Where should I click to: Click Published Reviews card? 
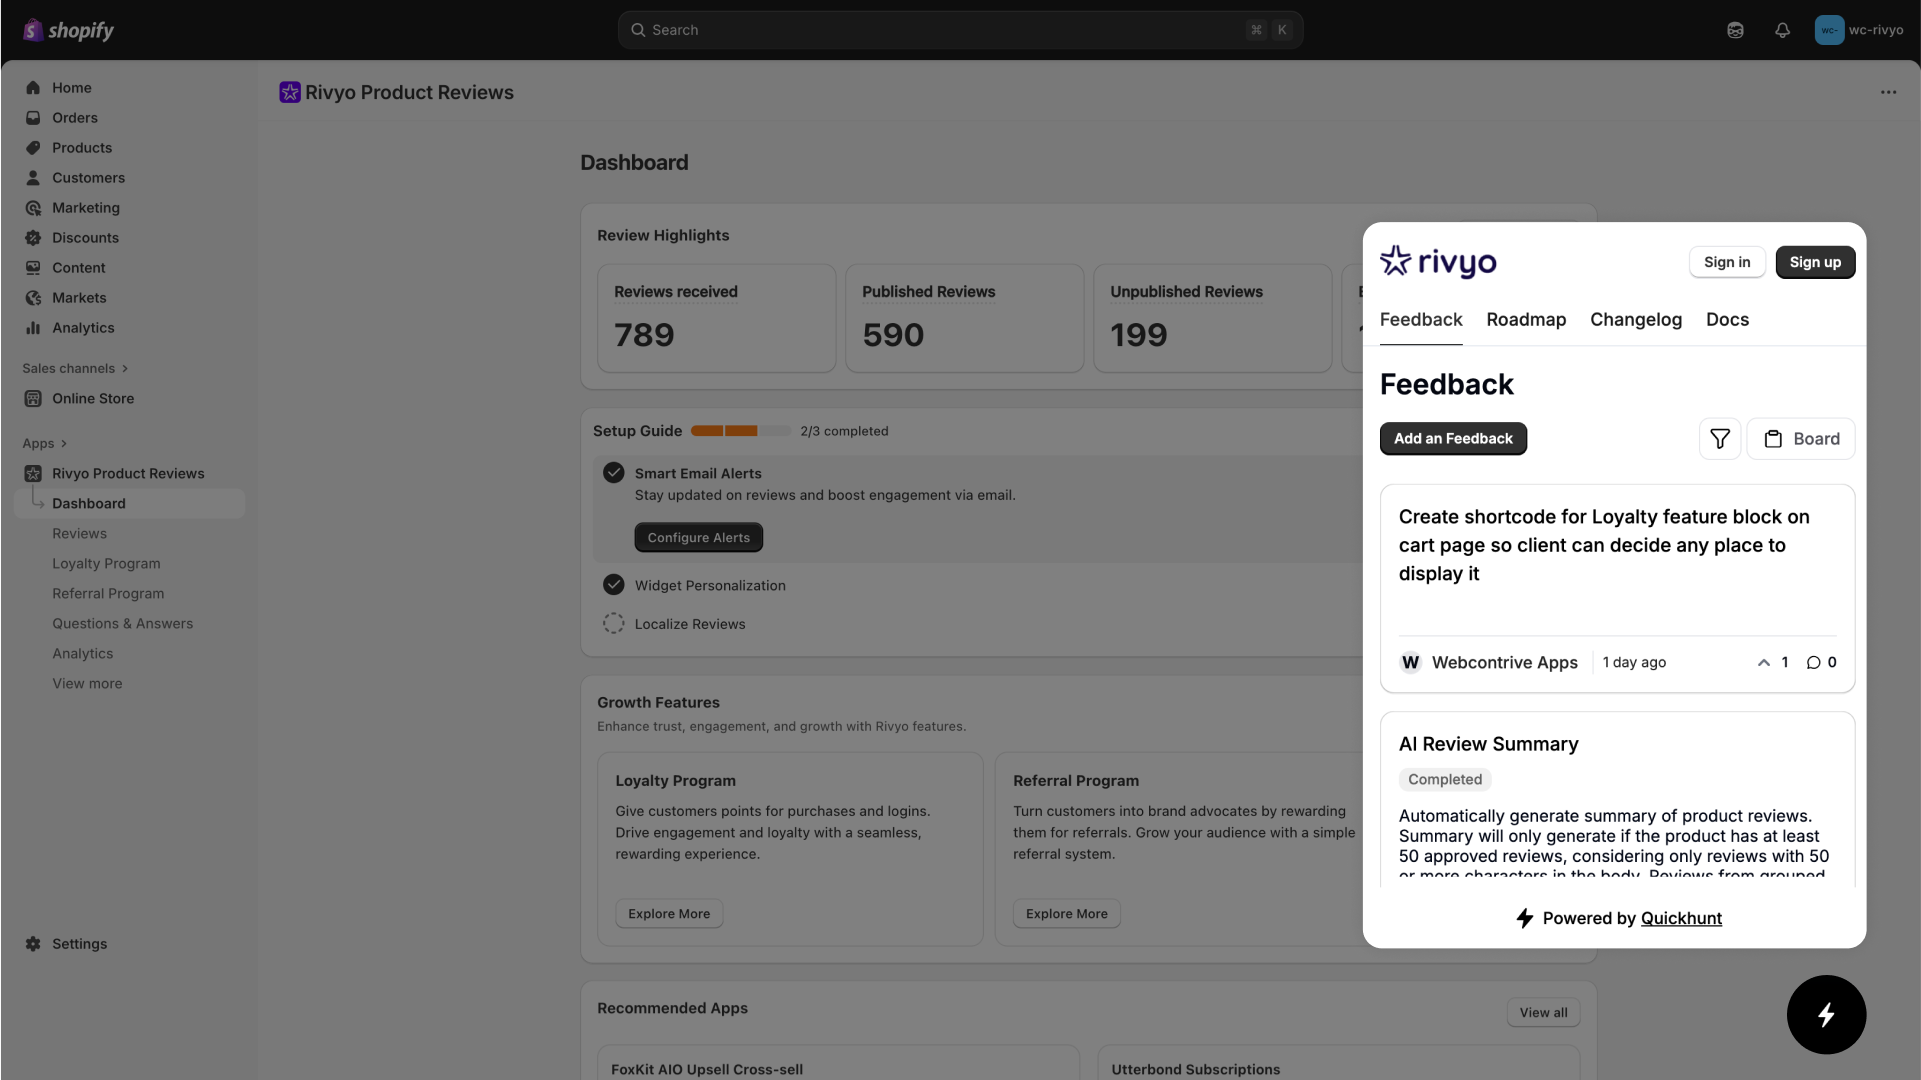click(964, 318)
